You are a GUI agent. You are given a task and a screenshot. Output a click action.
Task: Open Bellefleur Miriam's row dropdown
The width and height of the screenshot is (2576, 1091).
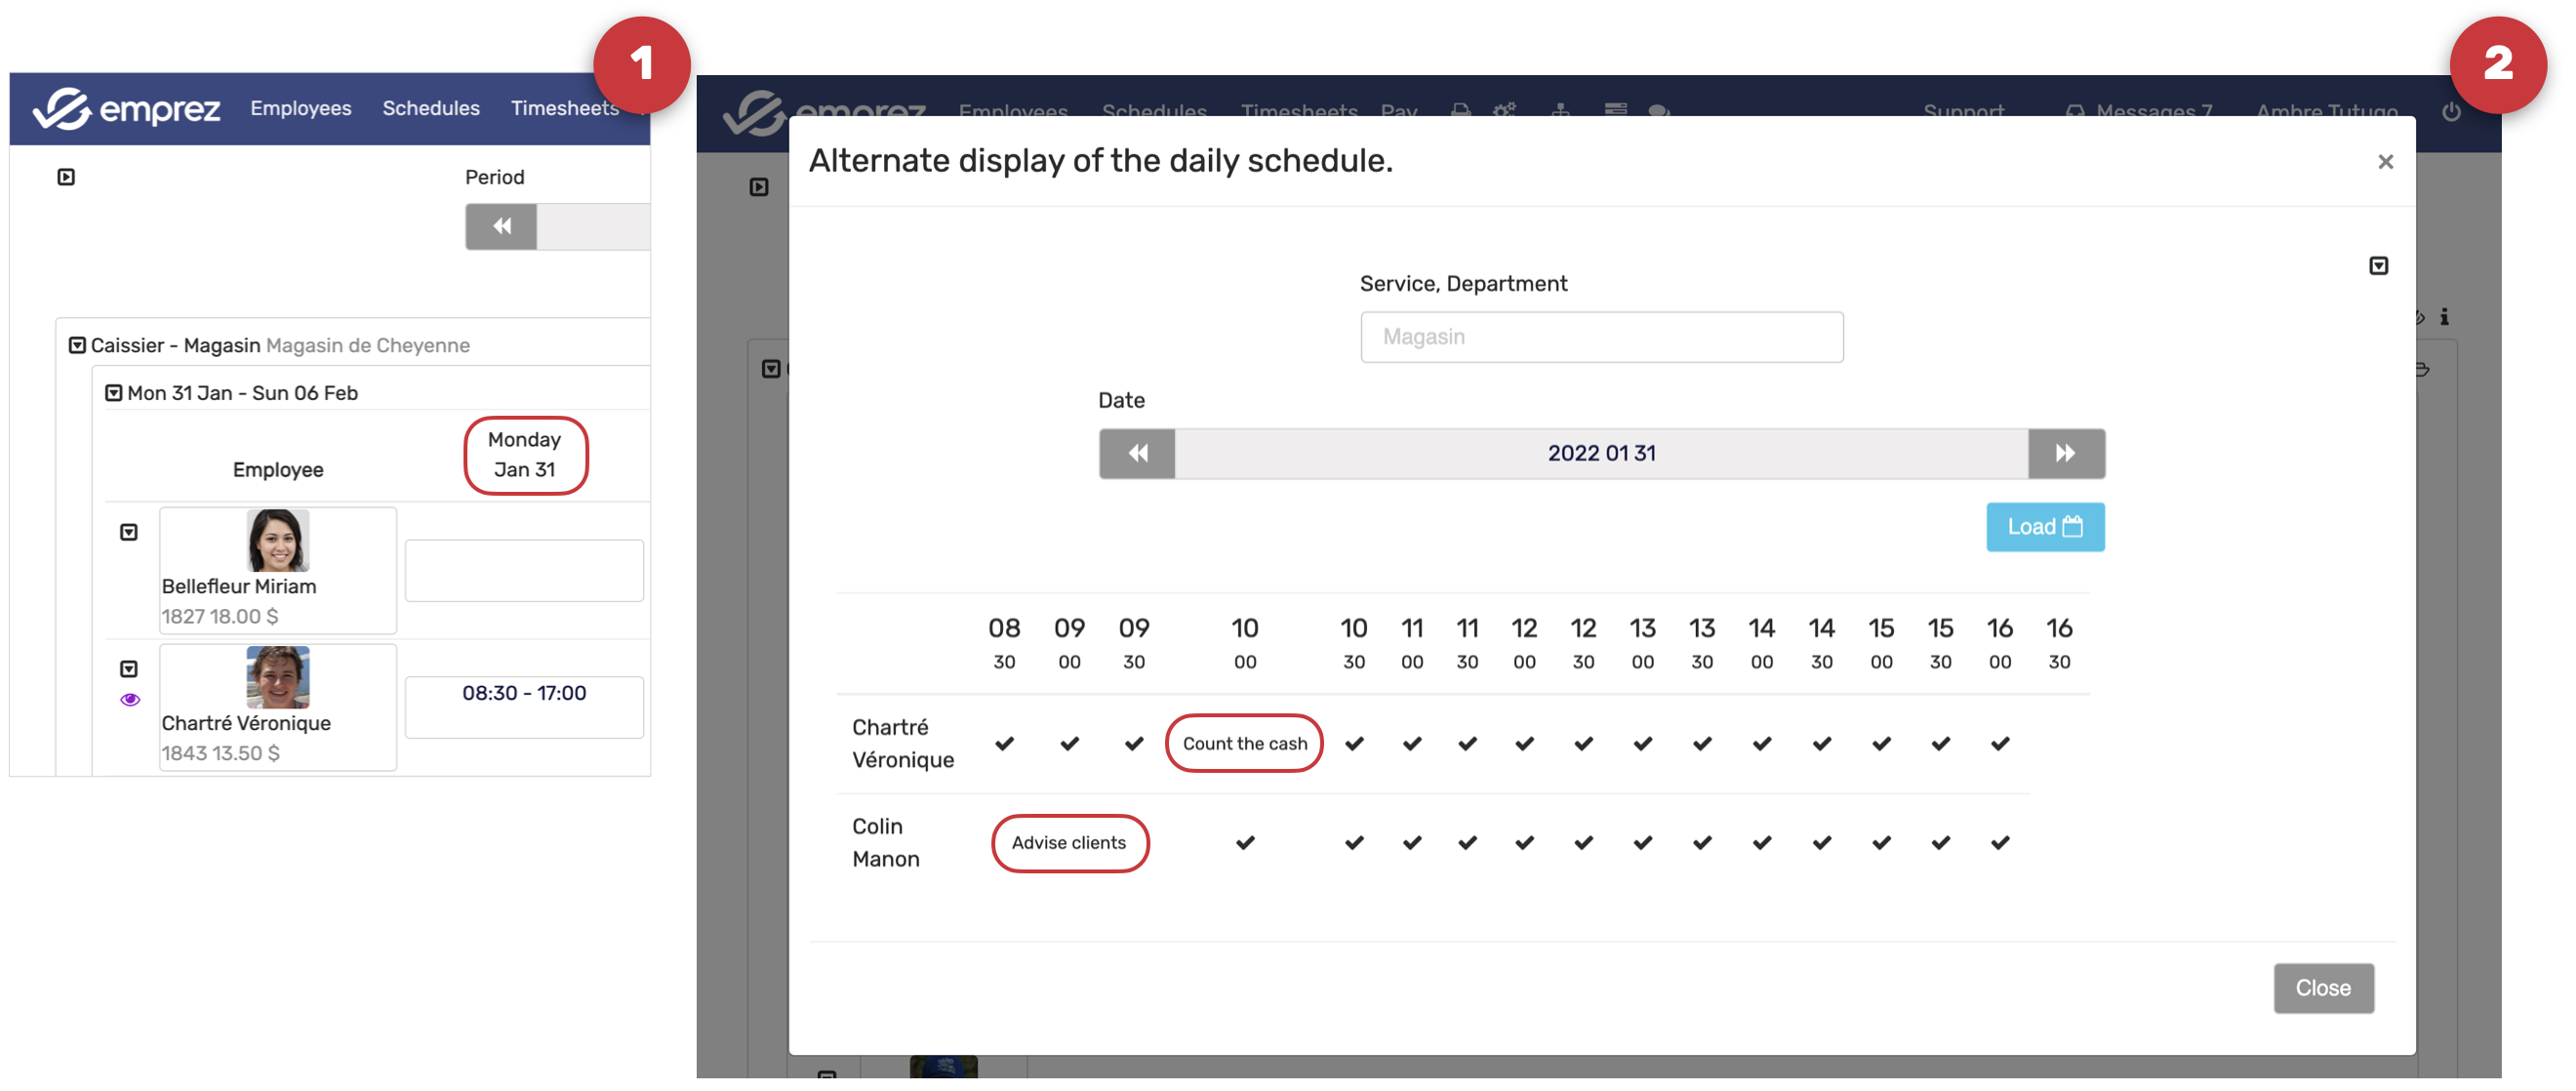pyautogui.click(x=129, y=533)
